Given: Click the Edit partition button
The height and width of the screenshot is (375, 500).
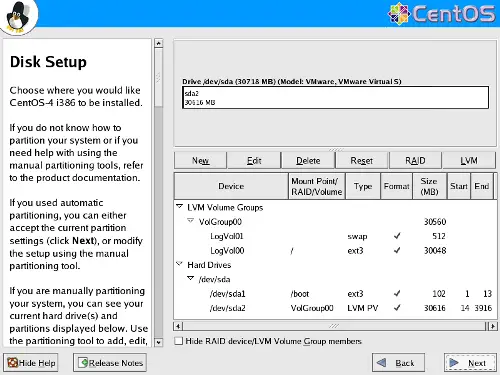Looking at the screenshot, I should pos(254,161).
